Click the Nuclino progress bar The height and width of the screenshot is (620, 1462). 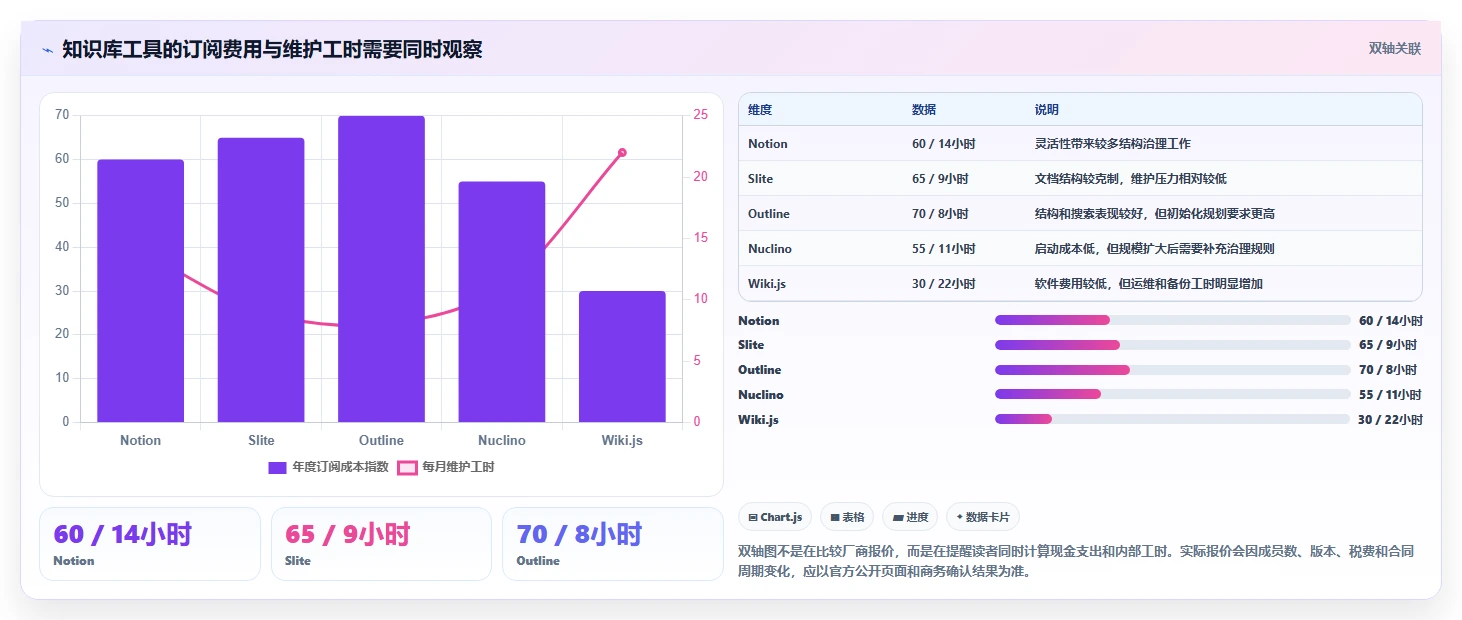pyautogui.click(x=1172, y=394)
